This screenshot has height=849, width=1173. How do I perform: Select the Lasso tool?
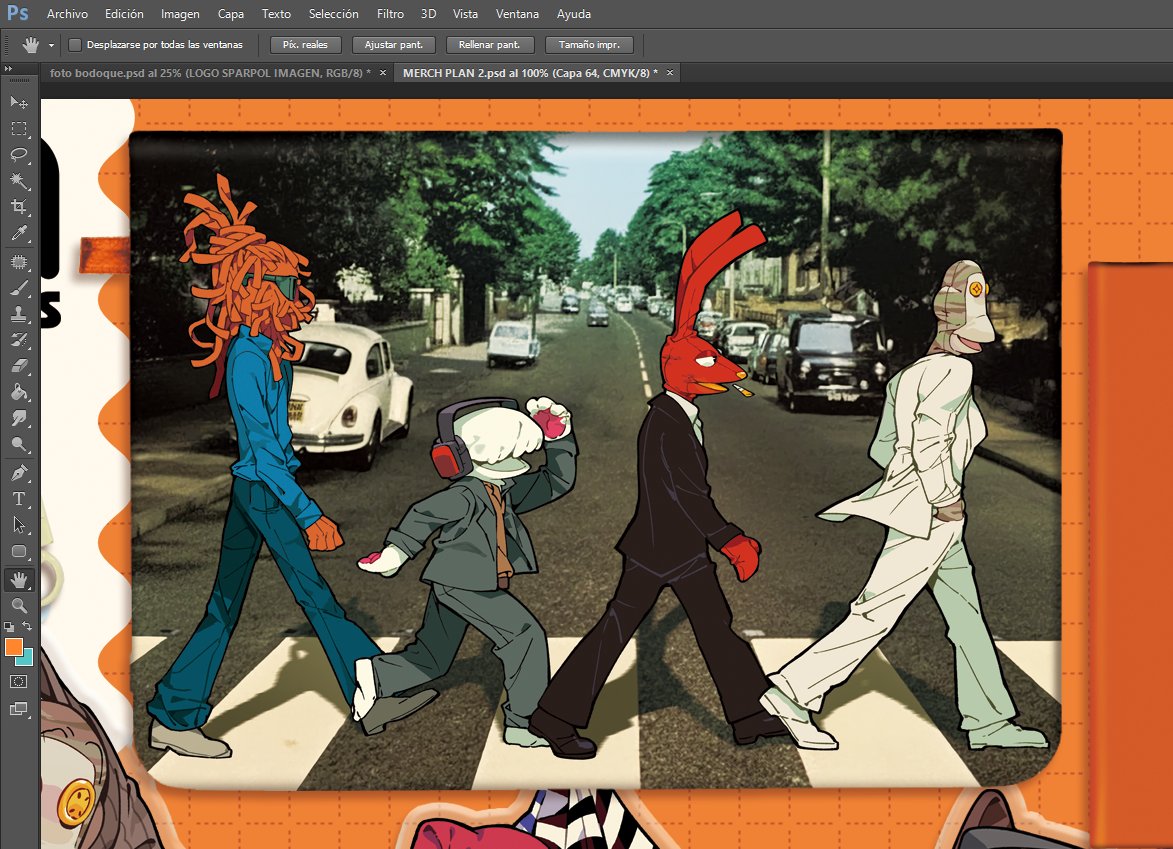[19, 155]
